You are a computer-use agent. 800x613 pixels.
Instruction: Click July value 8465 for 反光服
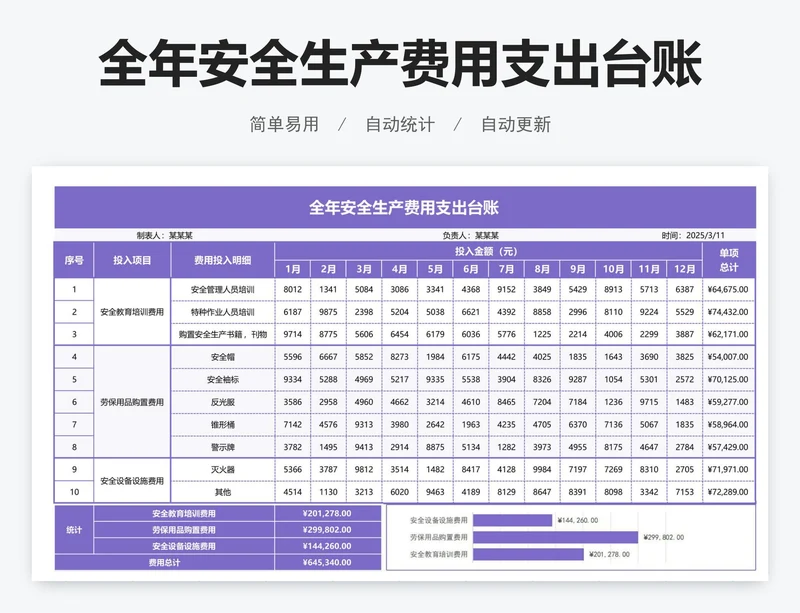[x=506, y=402]
